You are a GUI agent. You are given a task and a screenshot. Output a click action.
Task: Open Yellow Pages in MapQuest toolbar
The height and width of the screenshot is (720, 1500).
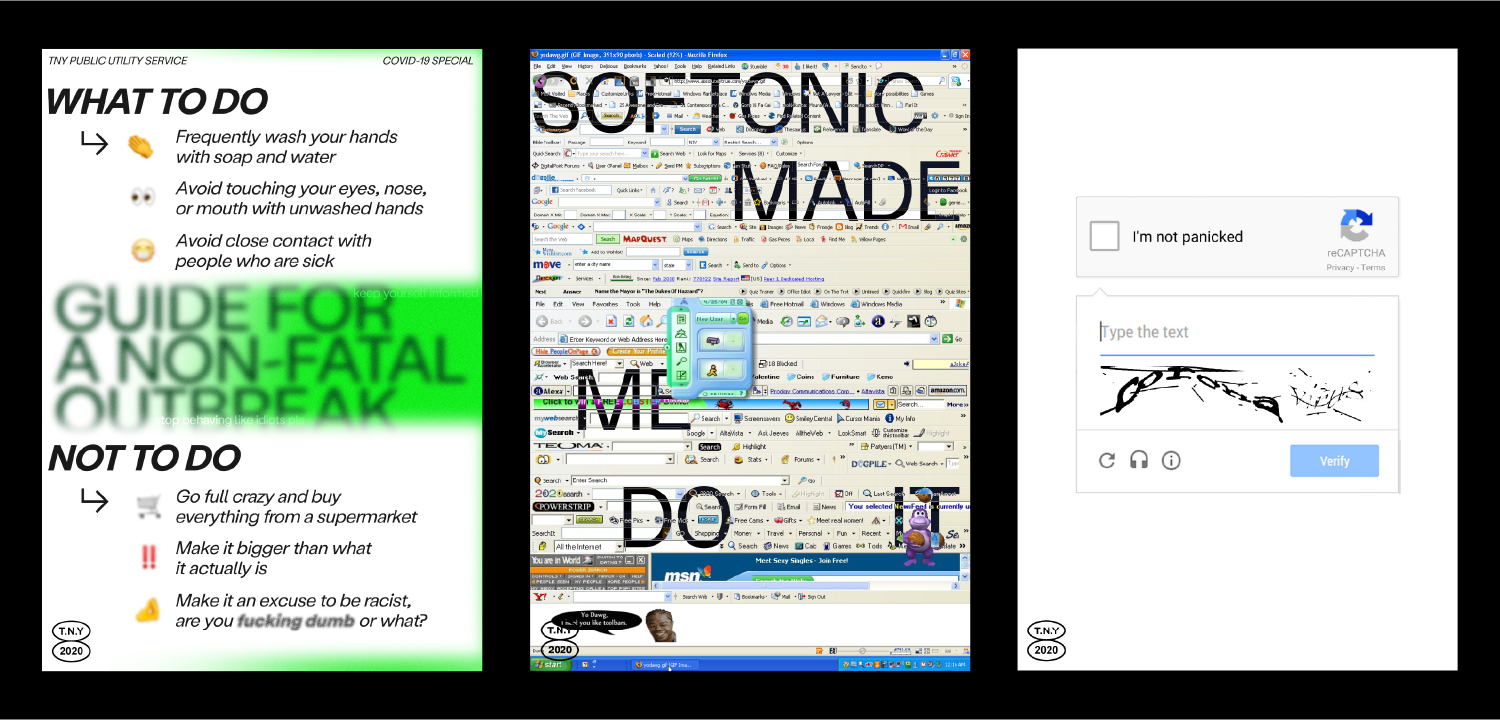(869, 239)
